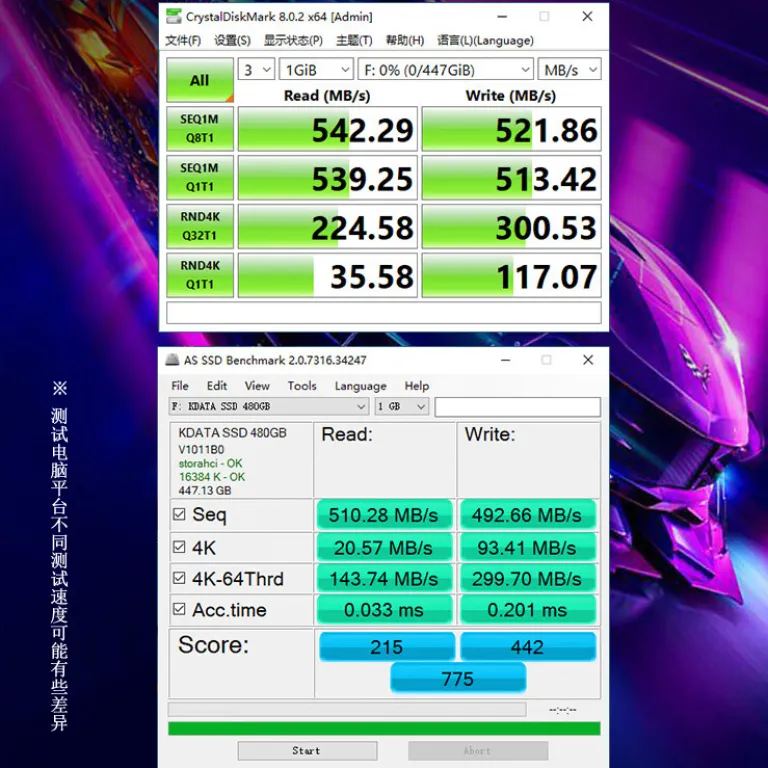
Task: Click the 4K read result 20.57 MB/s
Action: click(x=384, y=548)
